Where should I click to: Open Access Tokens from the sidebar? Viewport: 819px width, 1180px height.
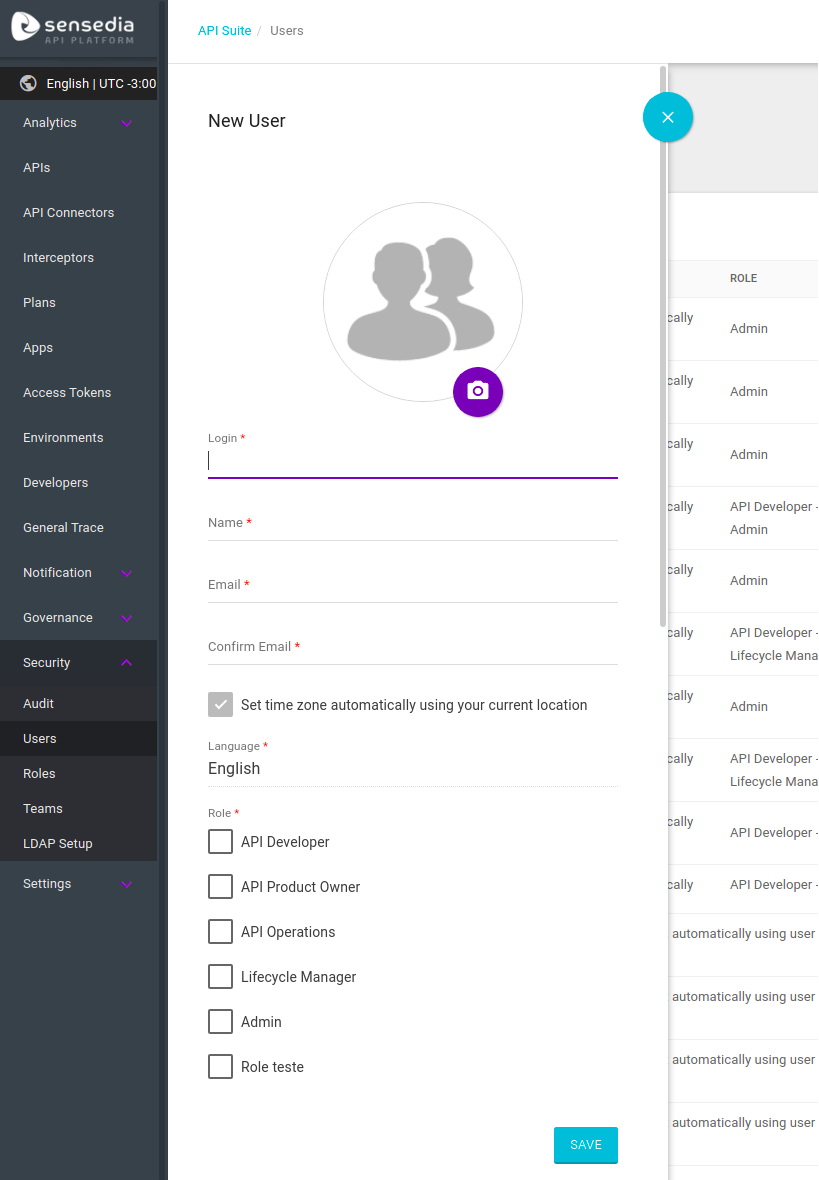point(67,392)
